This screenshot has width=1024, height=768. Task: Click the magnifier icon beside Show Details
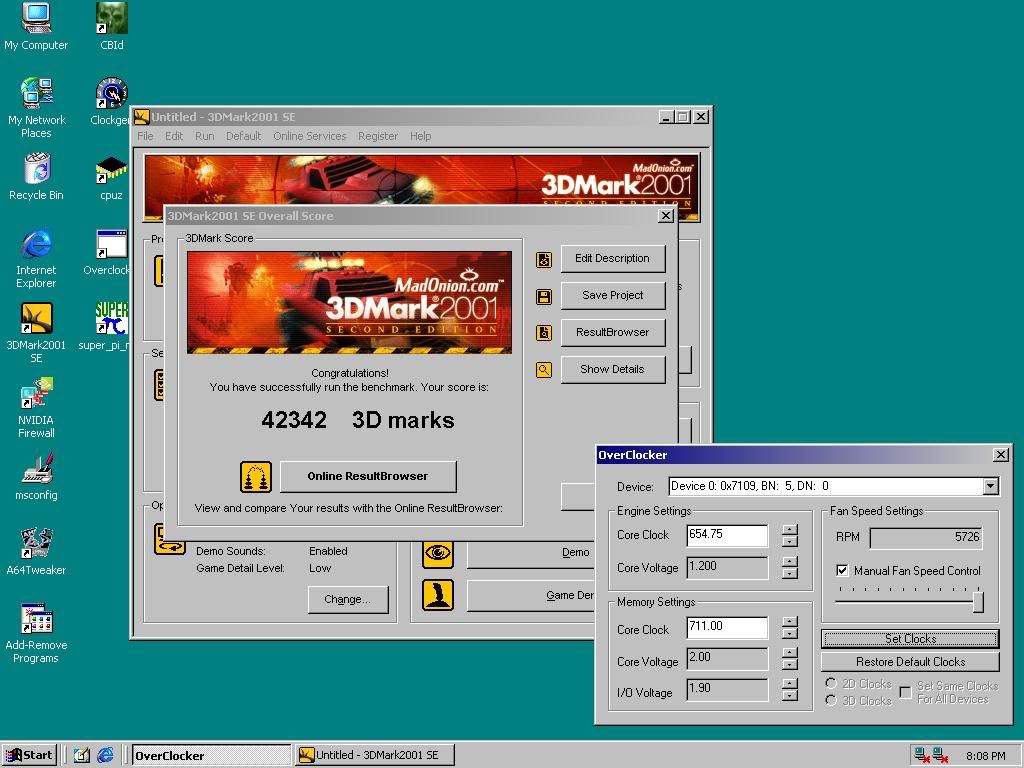[544, 370]
